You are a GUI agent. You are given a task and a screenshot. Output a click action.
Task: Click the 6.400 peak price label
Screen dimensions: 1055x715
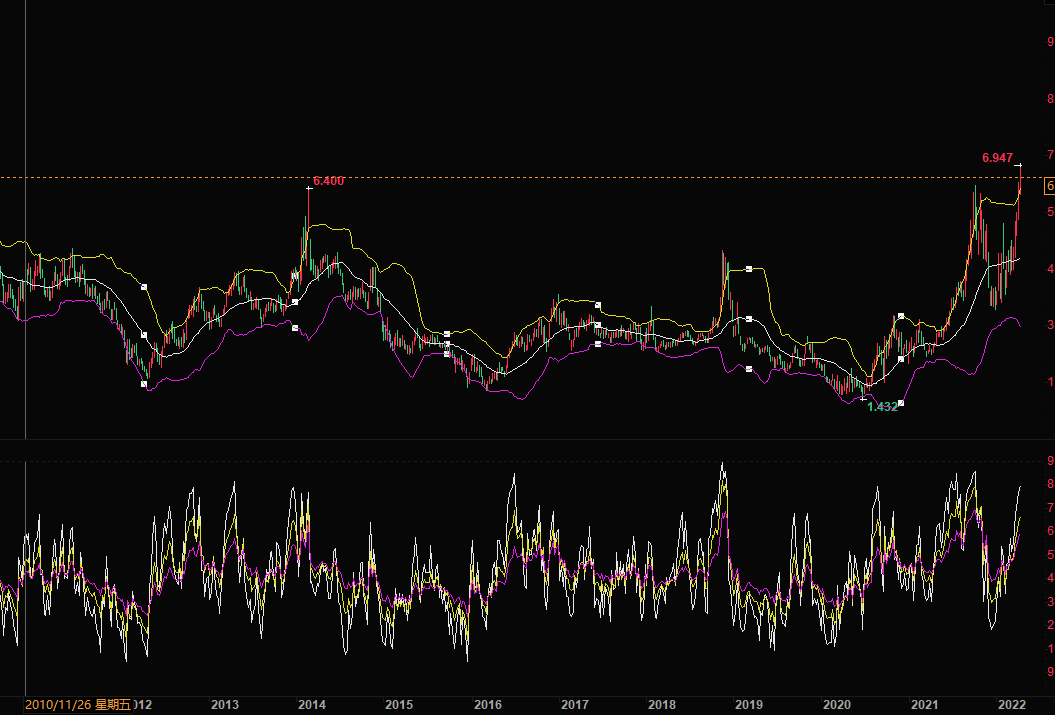pyautogui.click(x=328, y=181)
